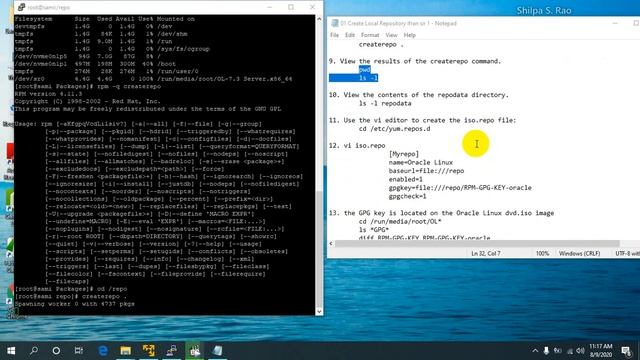Click 'enabled=1' line in Notepad
640x360 pixels.
click(x=405, y=179)
